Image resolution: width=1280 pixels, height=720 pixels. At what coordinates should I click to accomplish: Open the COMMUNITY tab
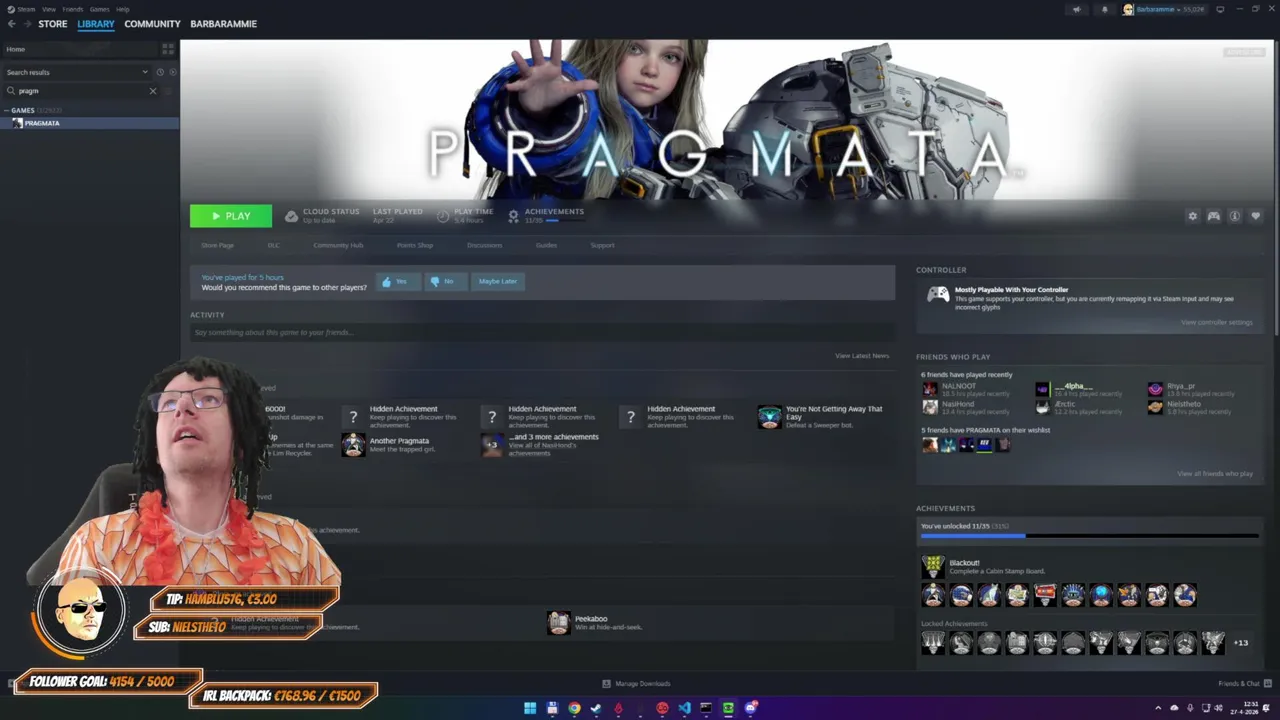pyautogui.click(x=152, y=24)
